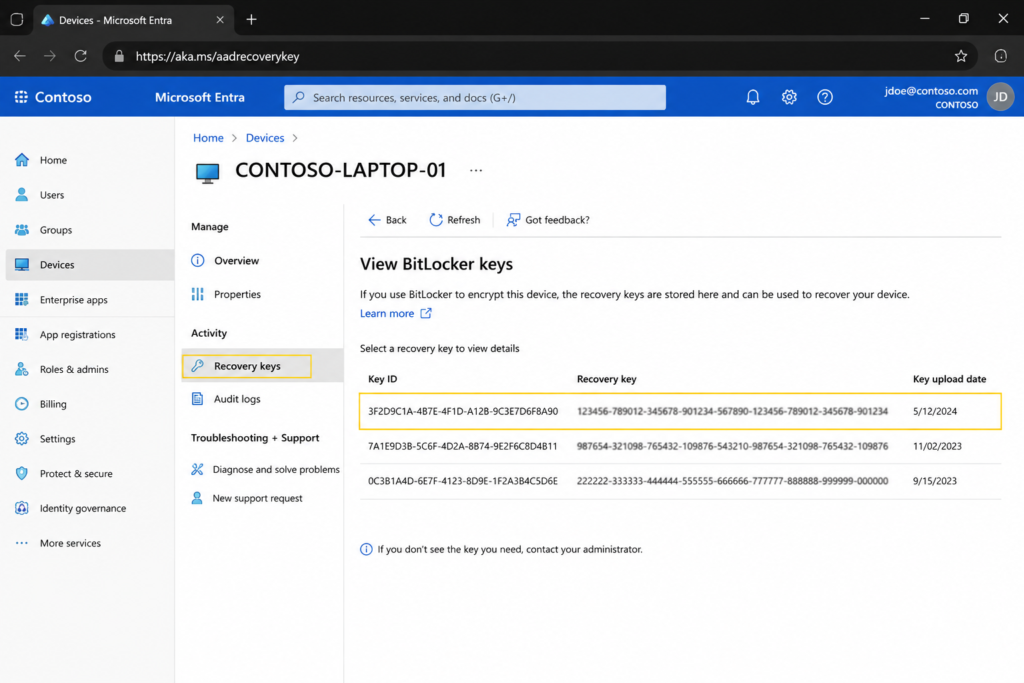This screenshot has width=1024, height=683.
Task: Click the Billing icon
Action: pos(22,404)
